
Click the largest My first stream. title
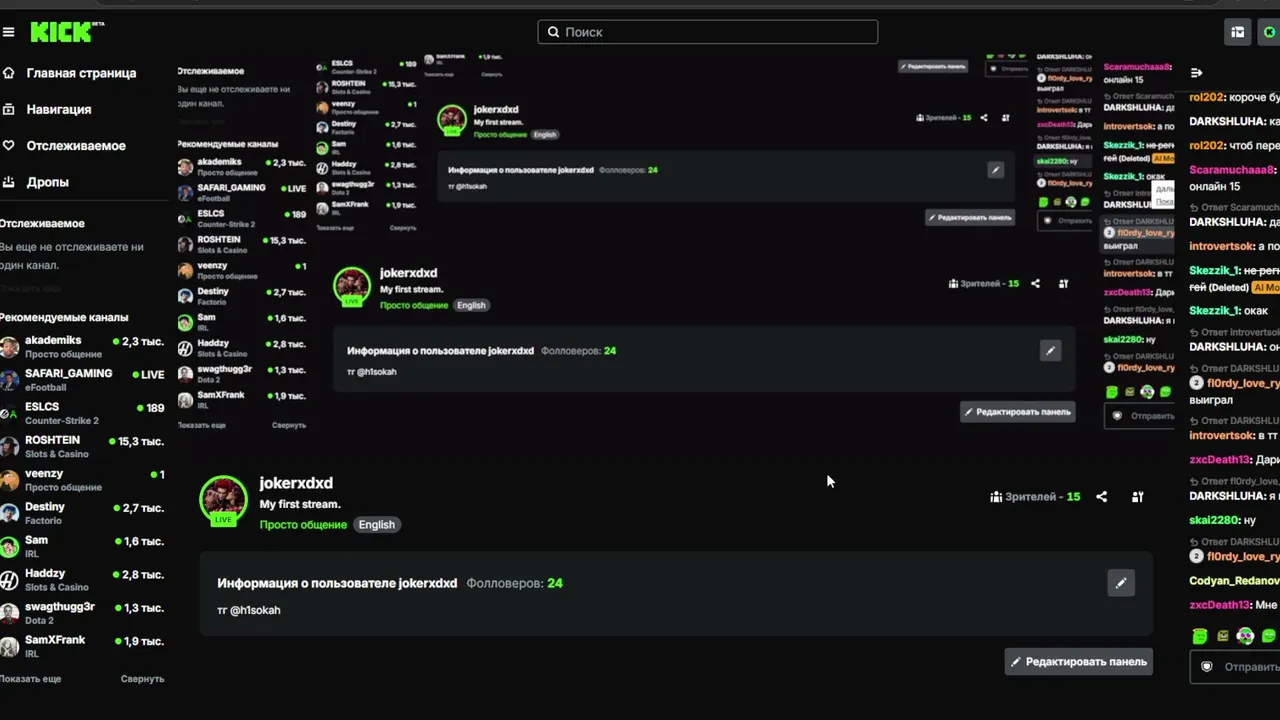[300, 504]
